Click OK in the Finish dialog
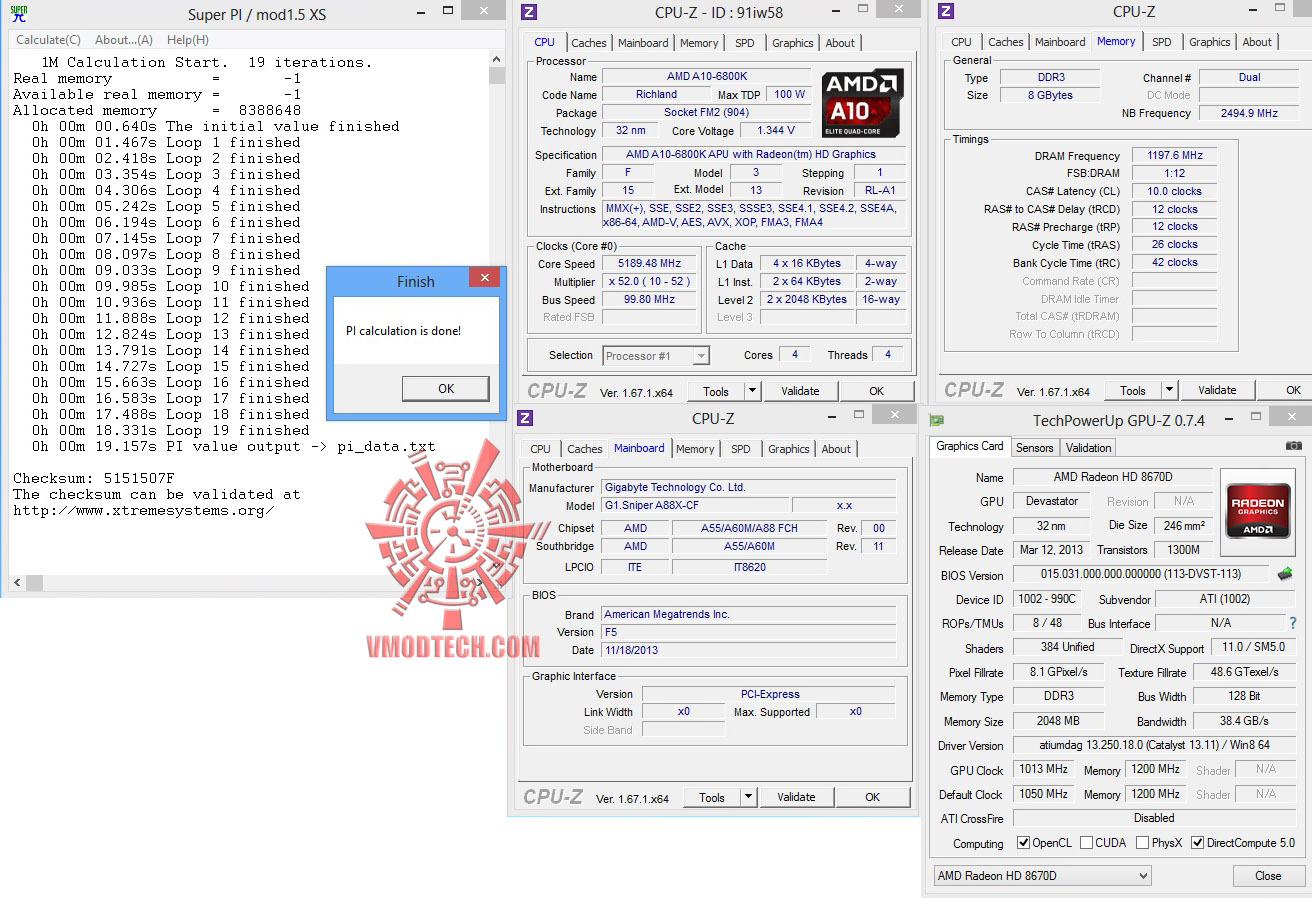1312x898 pixels. tap(446, 389)
